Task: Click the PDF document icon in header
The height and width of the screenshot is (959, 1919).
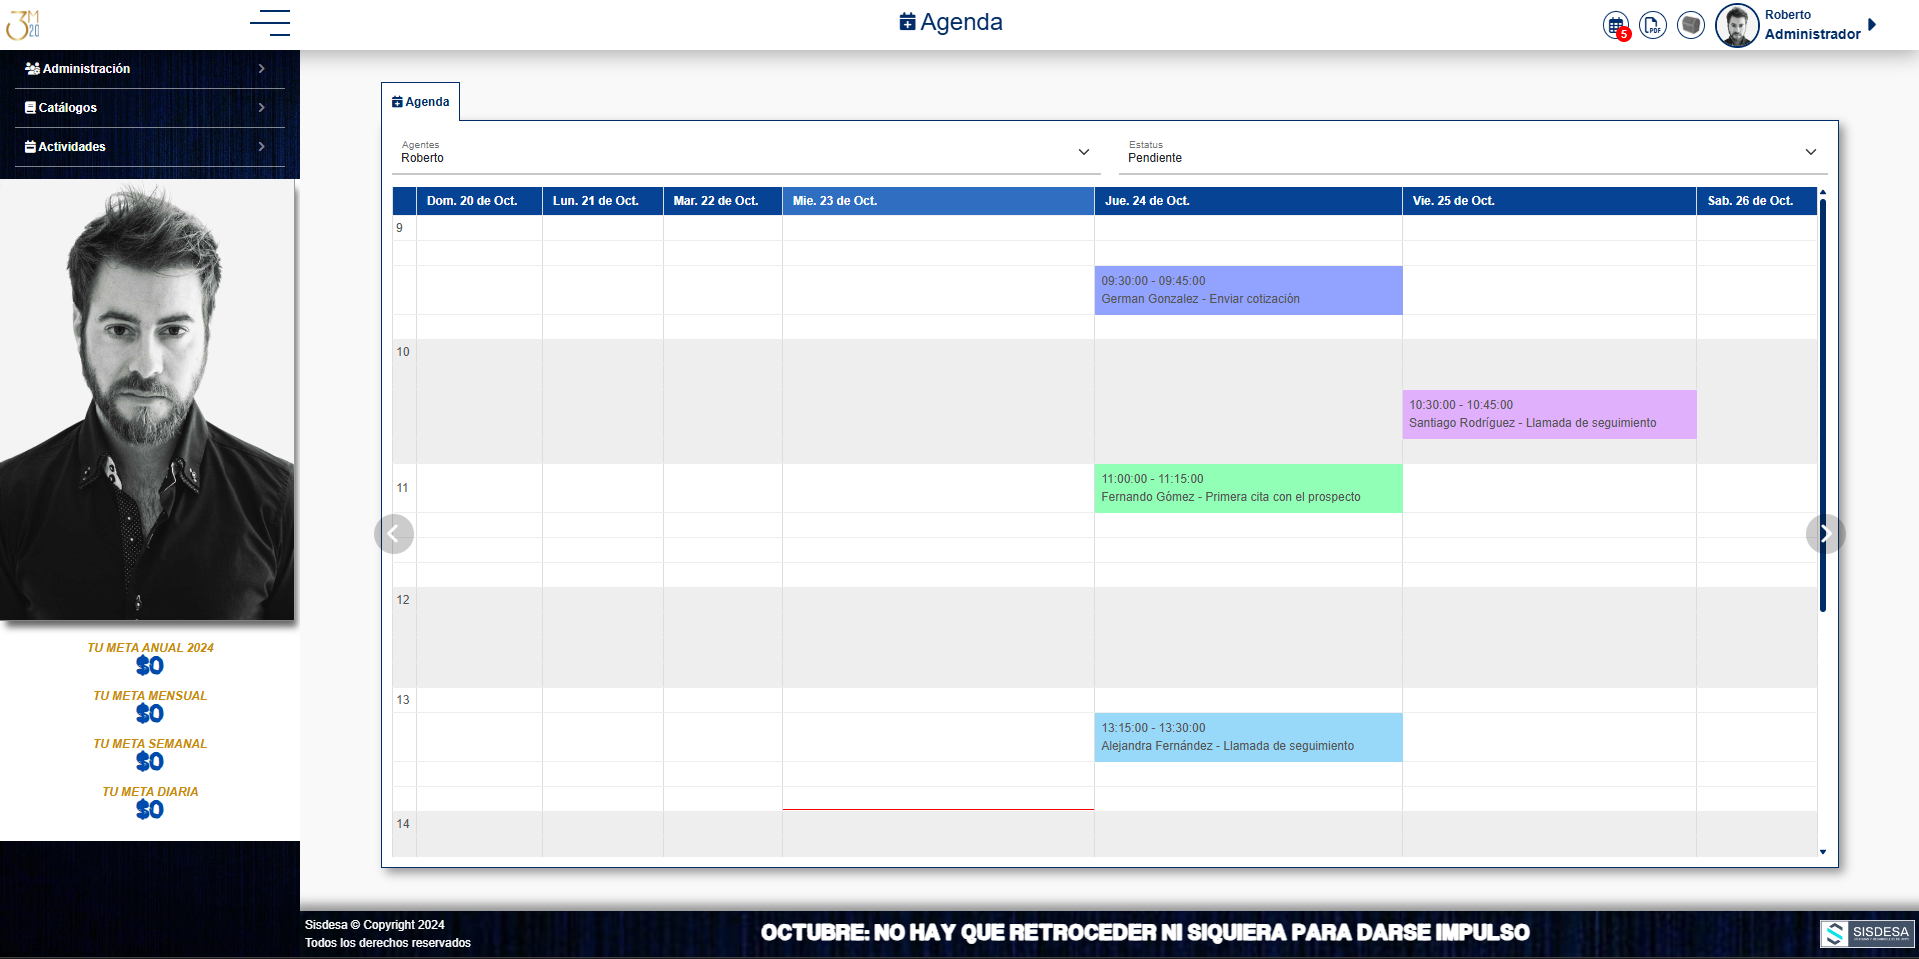Action: point(1653,25)
